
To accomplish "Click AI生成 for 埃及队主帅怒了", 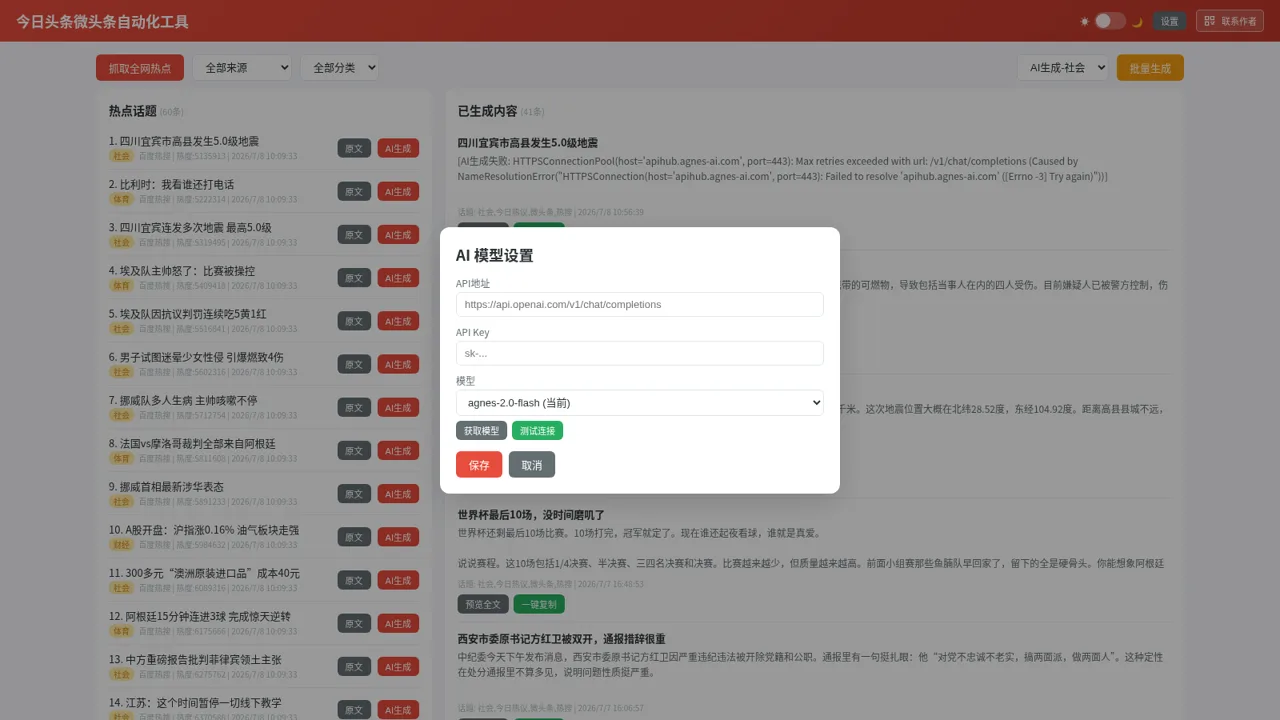I will coord(398,278).
